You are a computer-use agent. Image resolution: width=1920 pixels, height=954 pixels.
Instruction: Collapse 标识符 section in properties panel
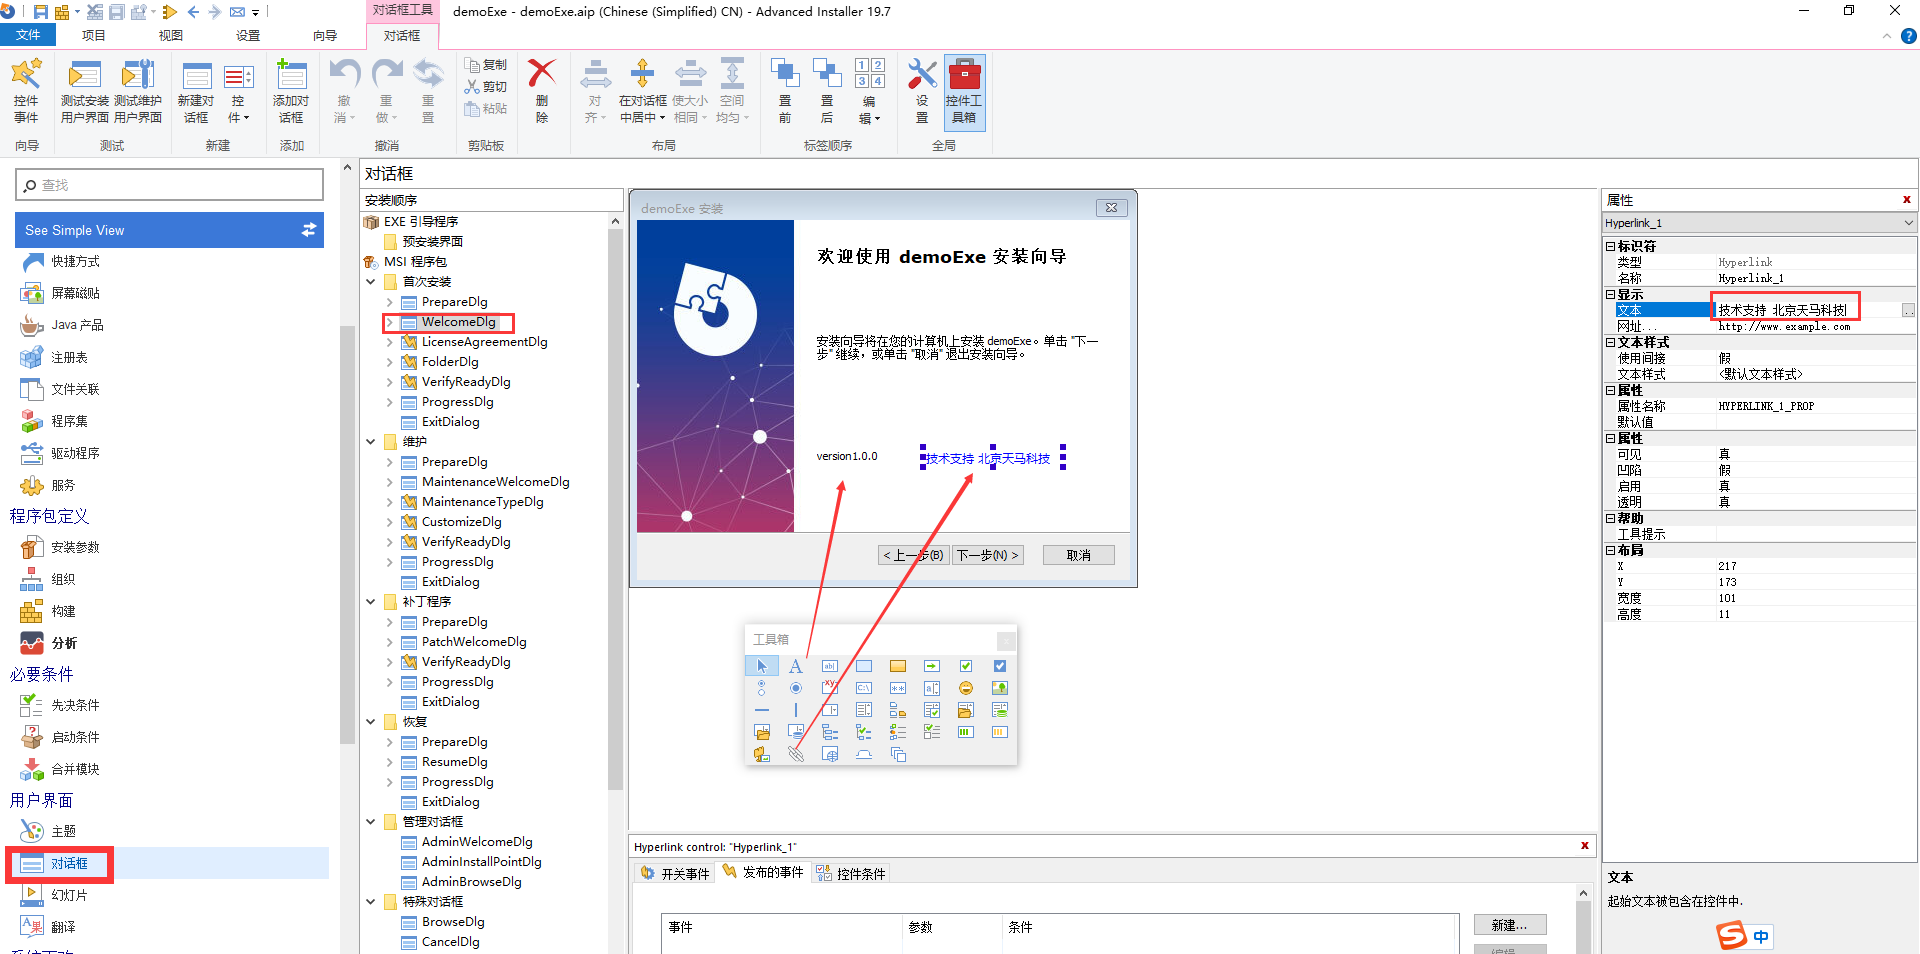(x=1610, y=246)
